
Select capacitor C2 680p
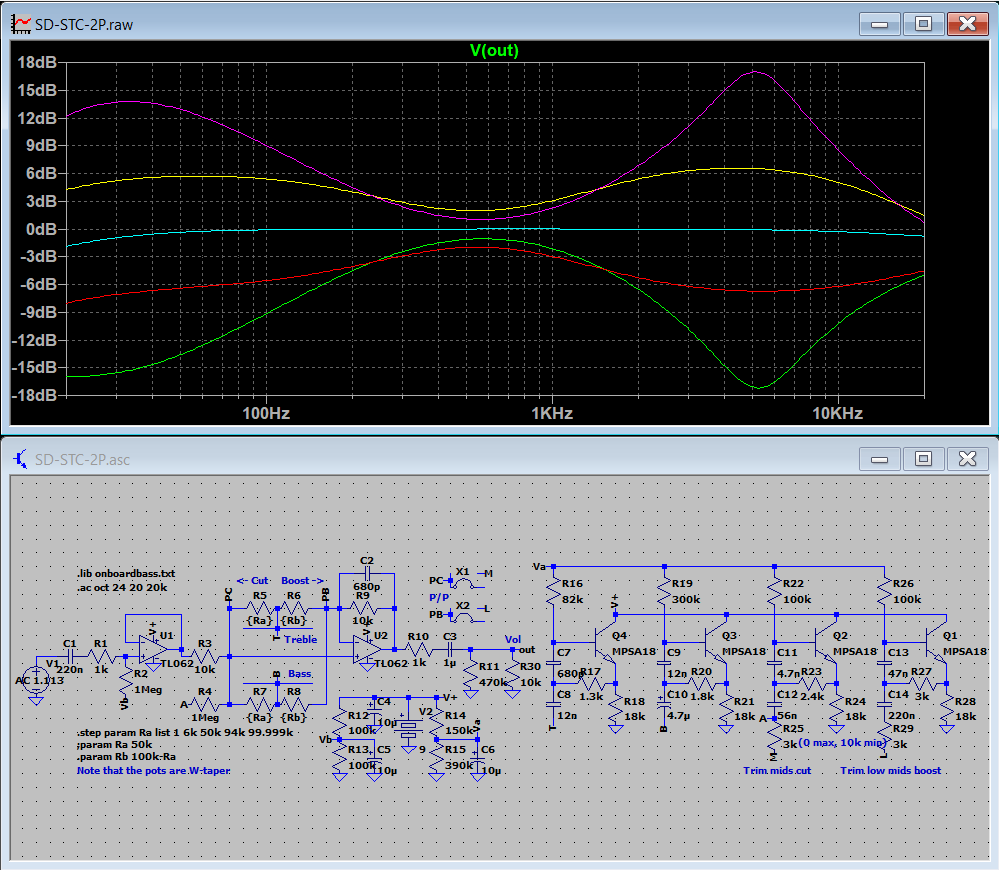[x=367, y=574]
